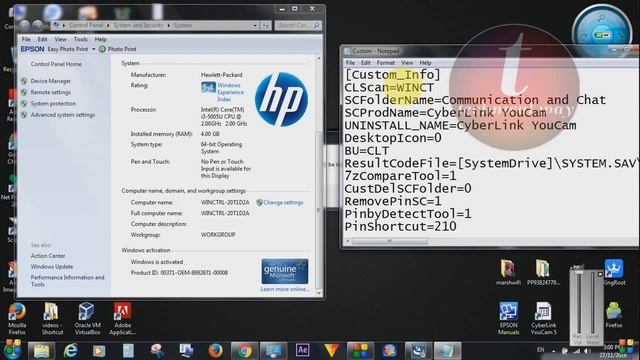
Task: Click Windows Experience Index link
Action: tap(230, 92)
